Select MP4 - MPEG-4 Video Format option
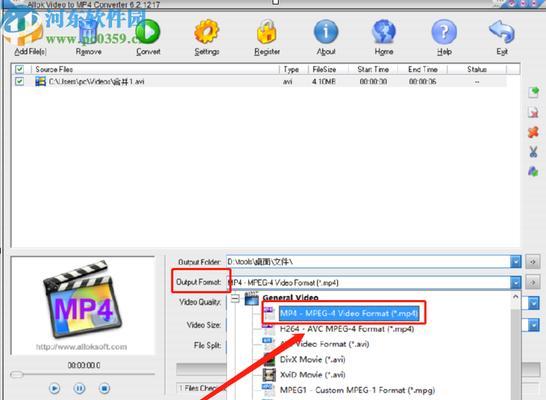Viewport: 546px width, 400px height. pos(349,313)
